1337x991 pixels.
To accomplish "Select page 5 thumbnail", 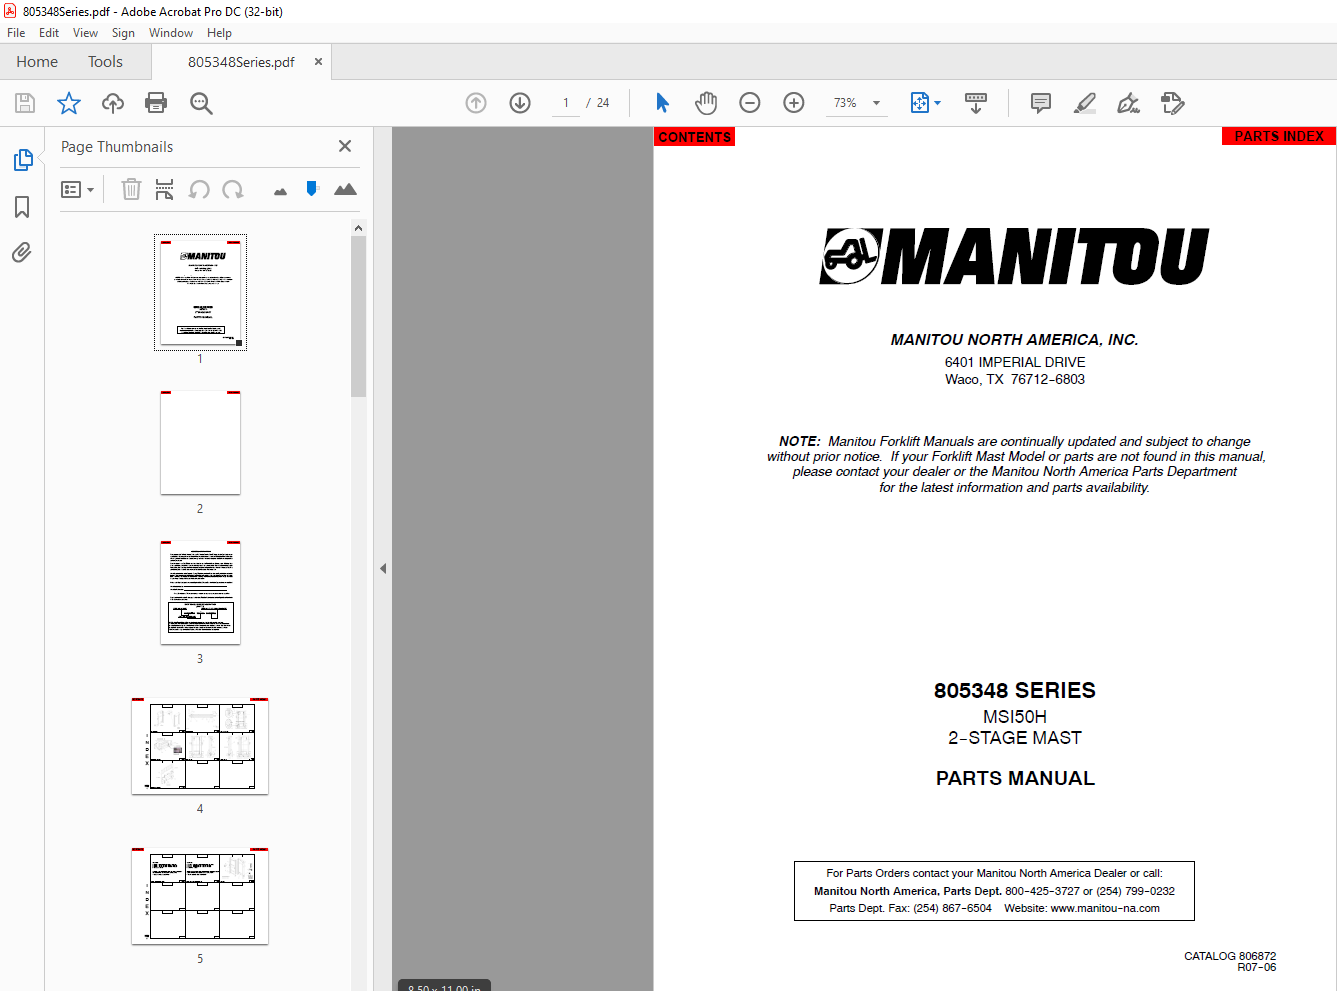I will click(x=200, y=895).
